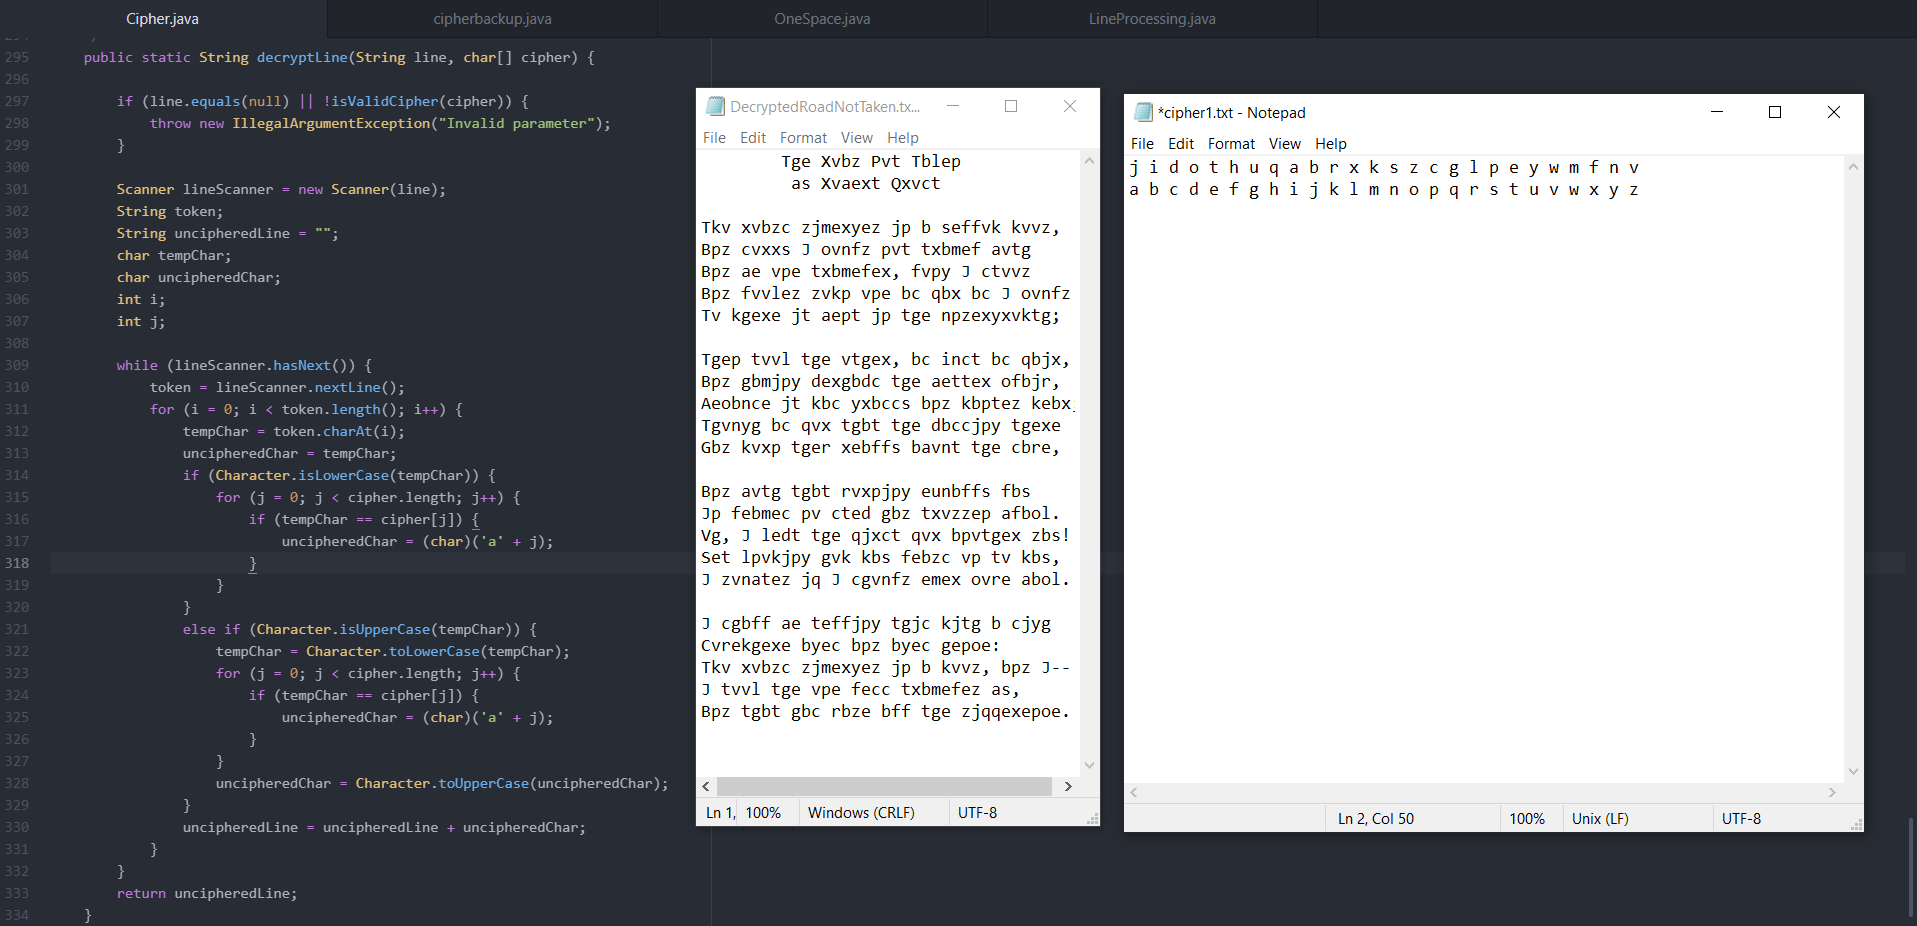
Task: Click scroll-left arrow in DecryptedRoadNotTaken Notepad
Action: tap(706, 786)
